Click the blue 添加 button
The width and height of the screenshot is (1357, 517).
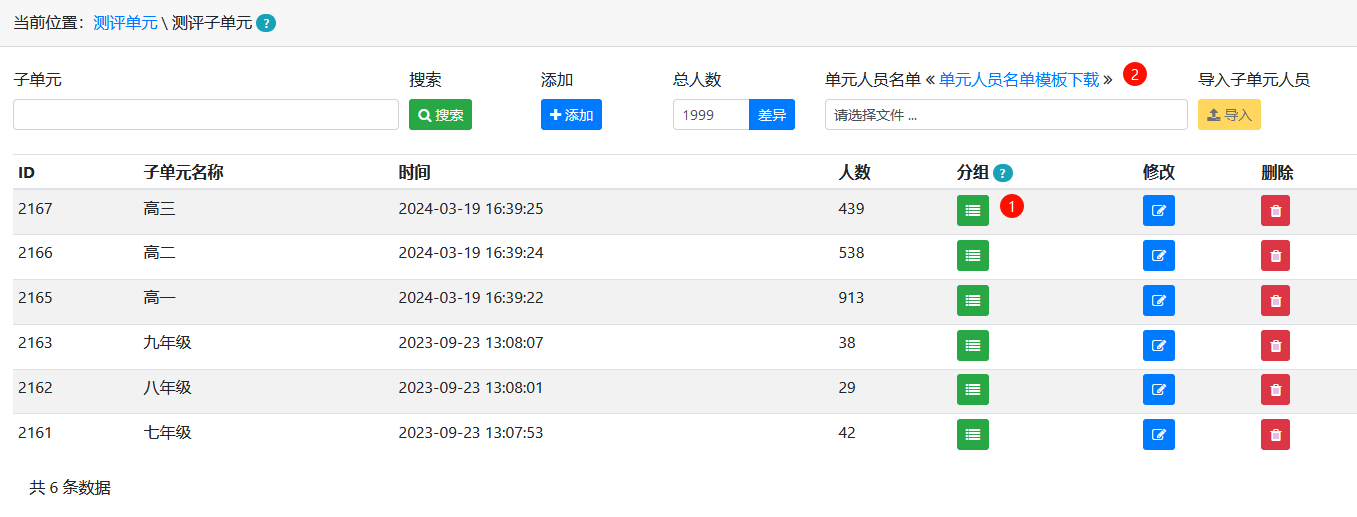coord(571,115)
